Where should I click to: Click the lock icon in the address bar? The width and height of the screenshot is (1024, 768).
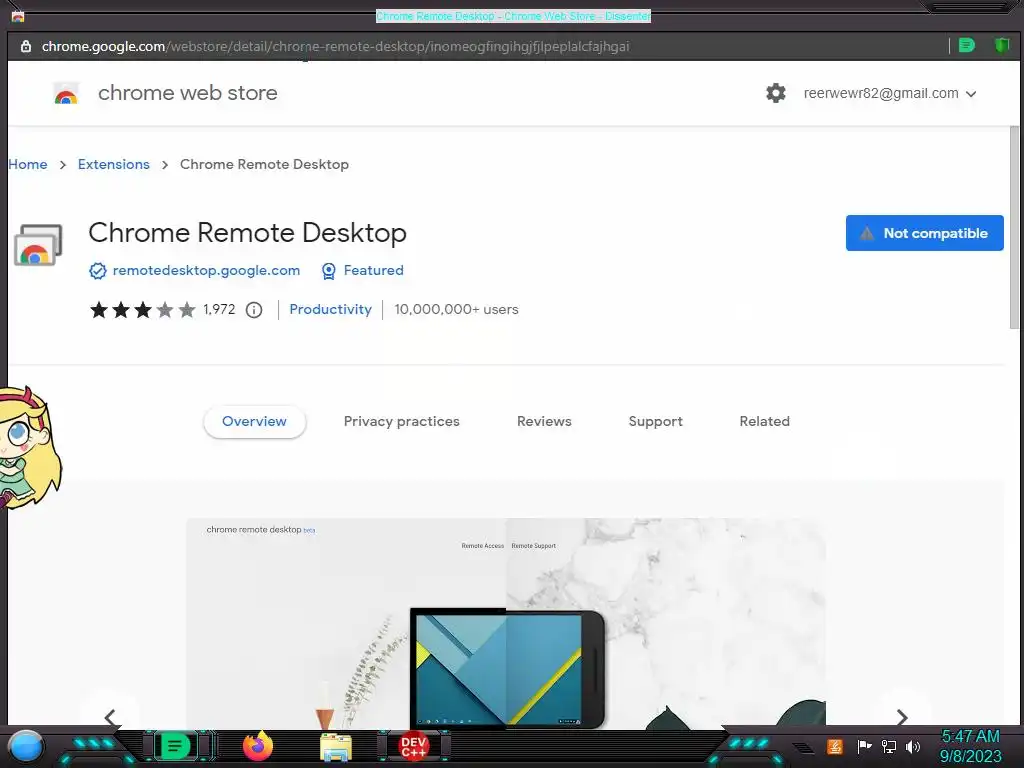point(25,46)
